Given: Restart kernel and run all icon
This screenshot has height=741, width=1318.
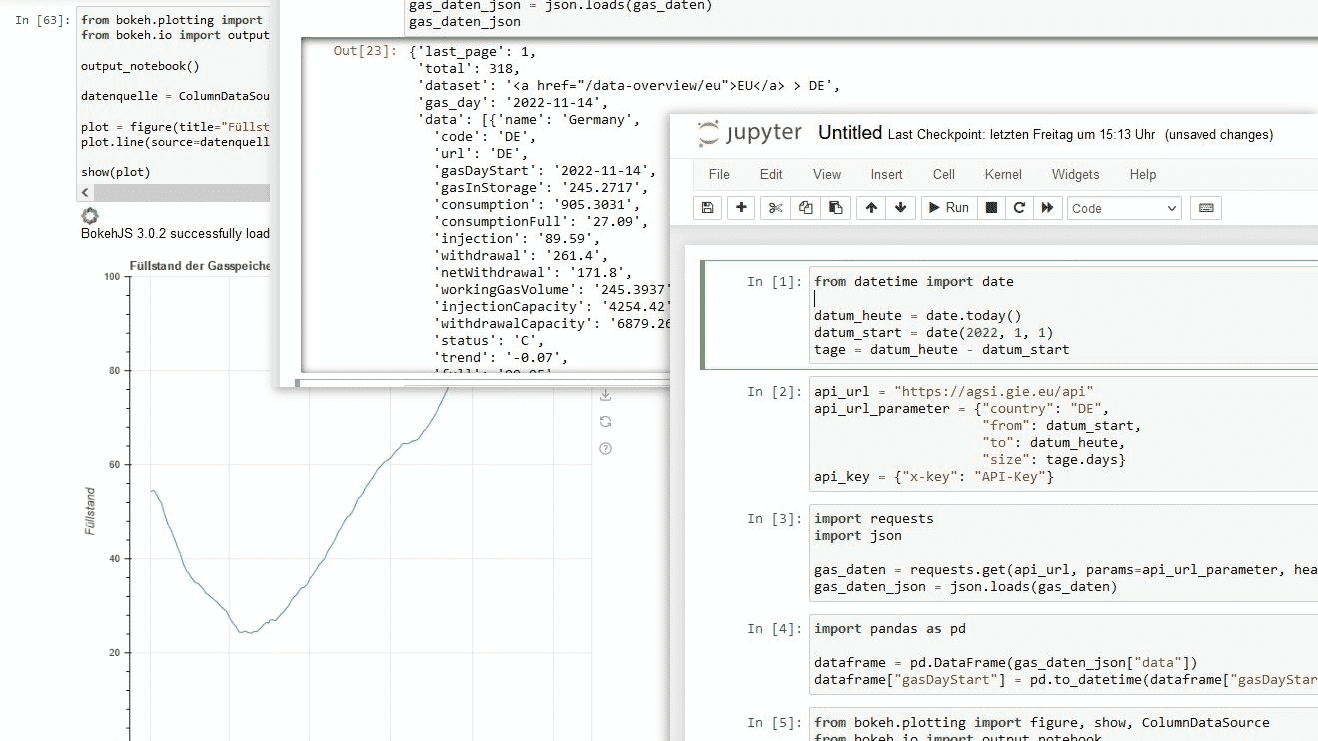Looking at the screenshot, I should 1047,208.
